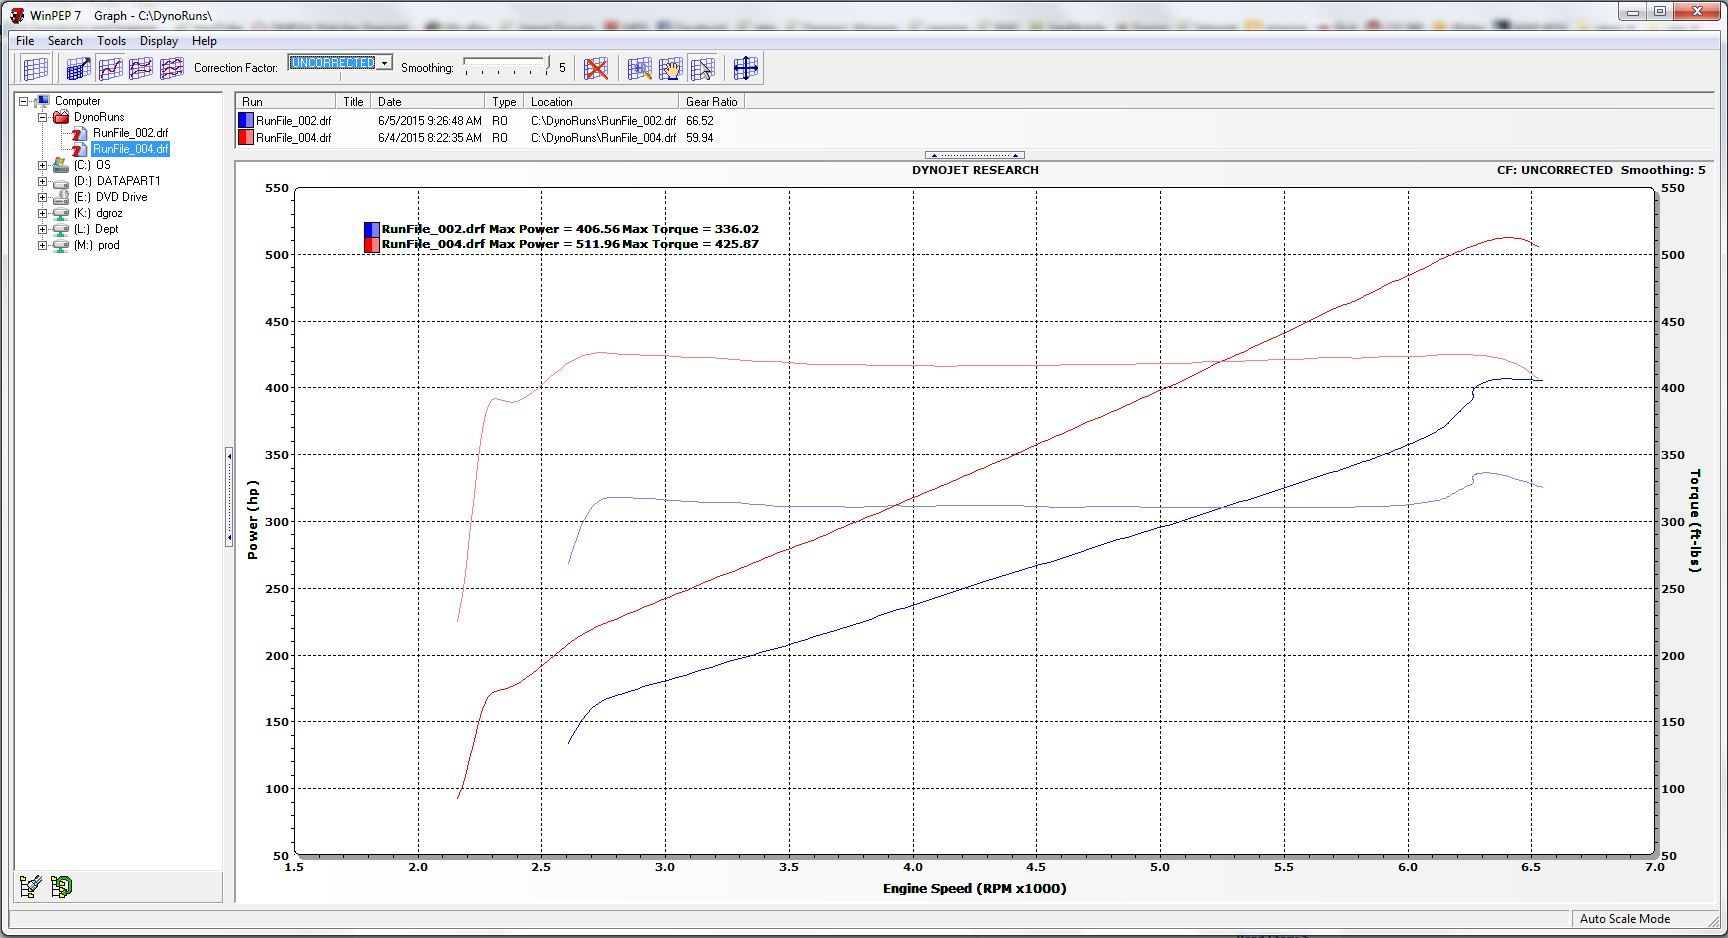Expand the (D:) DATAPART1 drive node
Image resolution: width=1728 pixels, height=938 pixels.
coord(43,181)
